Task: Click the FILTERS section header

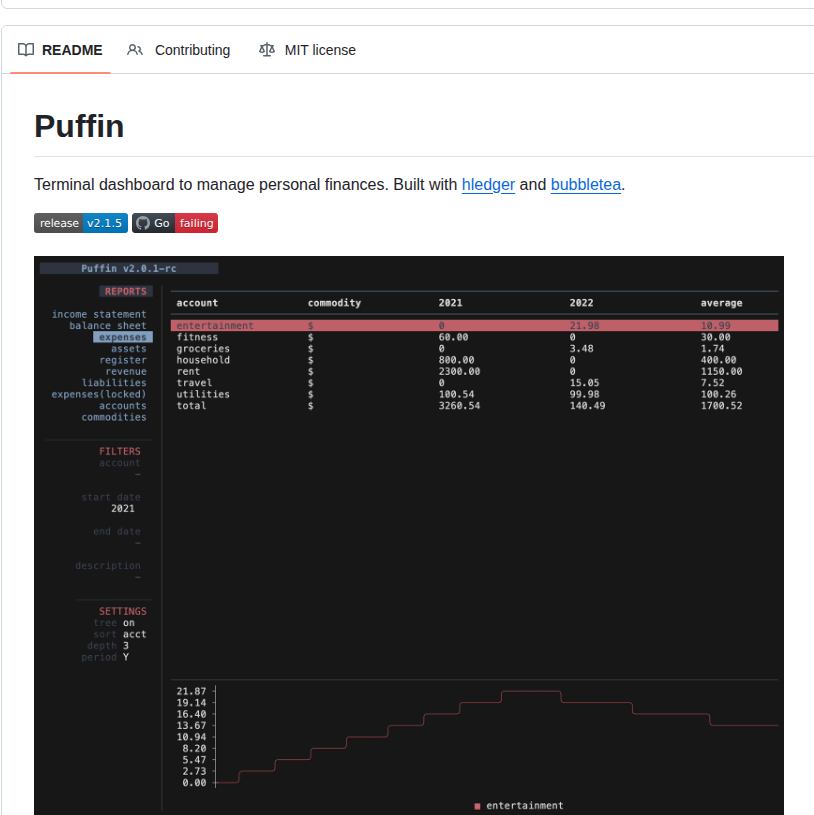Action: (120, 451)
